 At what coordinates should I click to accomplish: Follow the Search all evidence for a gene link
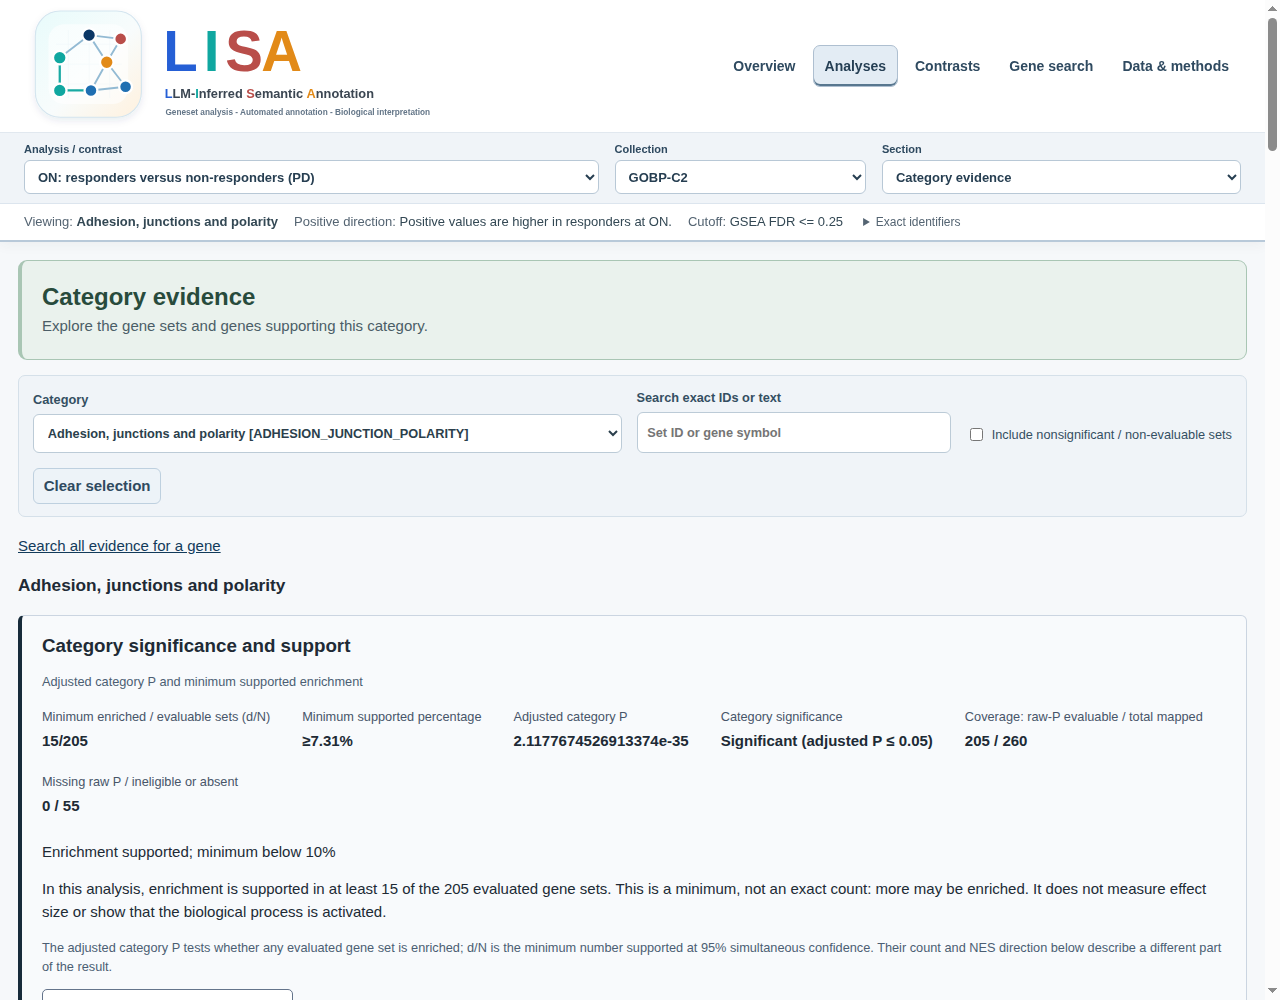click(x=119, y=546)
